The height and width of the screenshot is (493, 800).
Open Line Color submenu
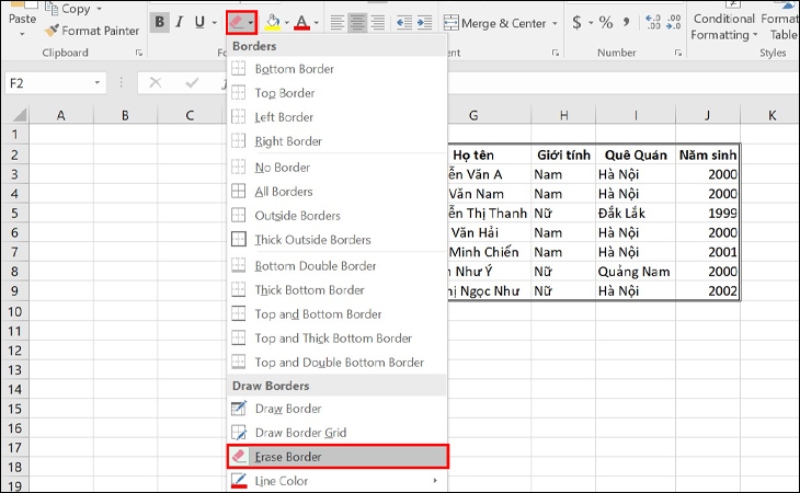(337, 481)
